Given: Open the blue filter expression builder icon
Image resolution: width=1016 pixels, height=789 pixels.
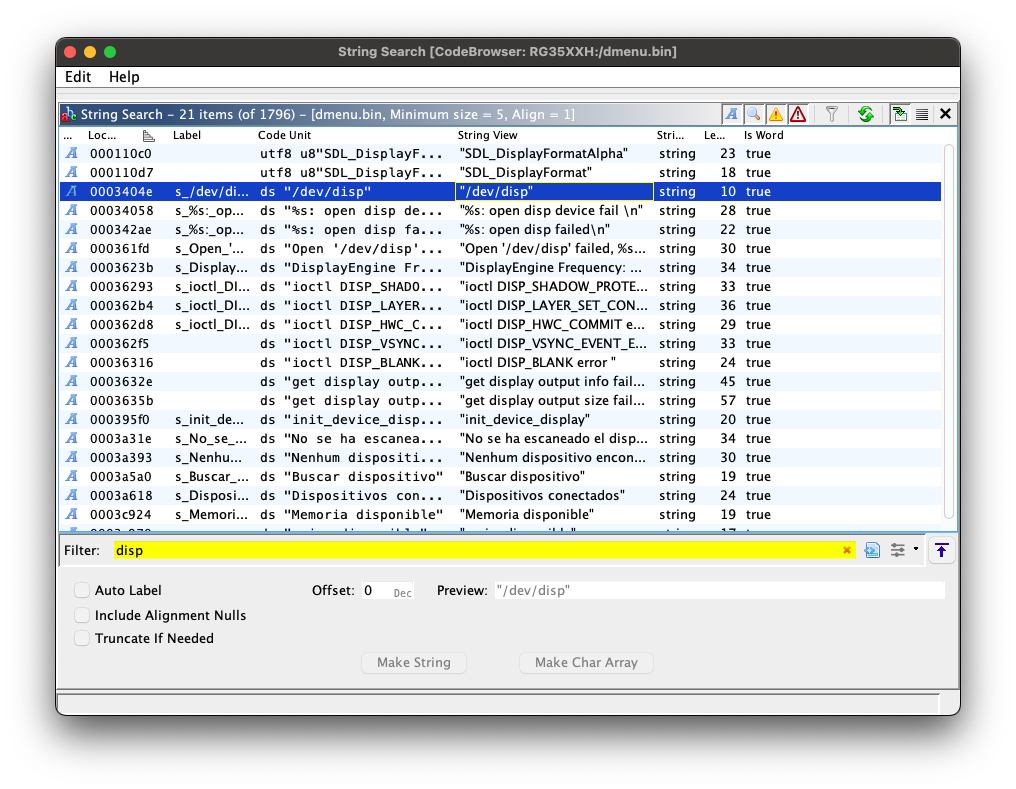Looking at the screenshot, I should click(x=872, y=550).
